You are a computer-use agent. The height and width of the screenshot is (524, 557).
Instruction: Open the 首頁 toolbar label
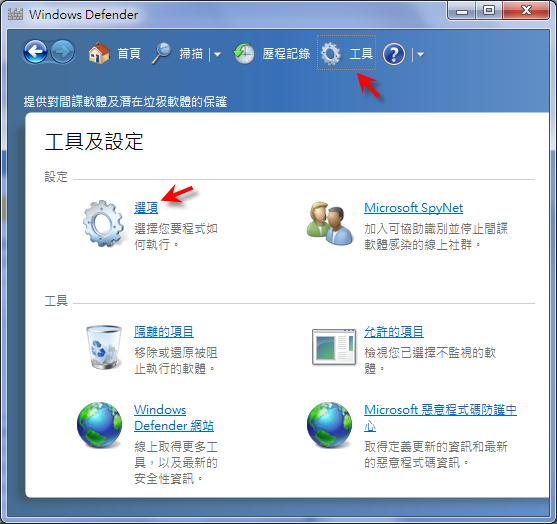[x=129, y=54]
